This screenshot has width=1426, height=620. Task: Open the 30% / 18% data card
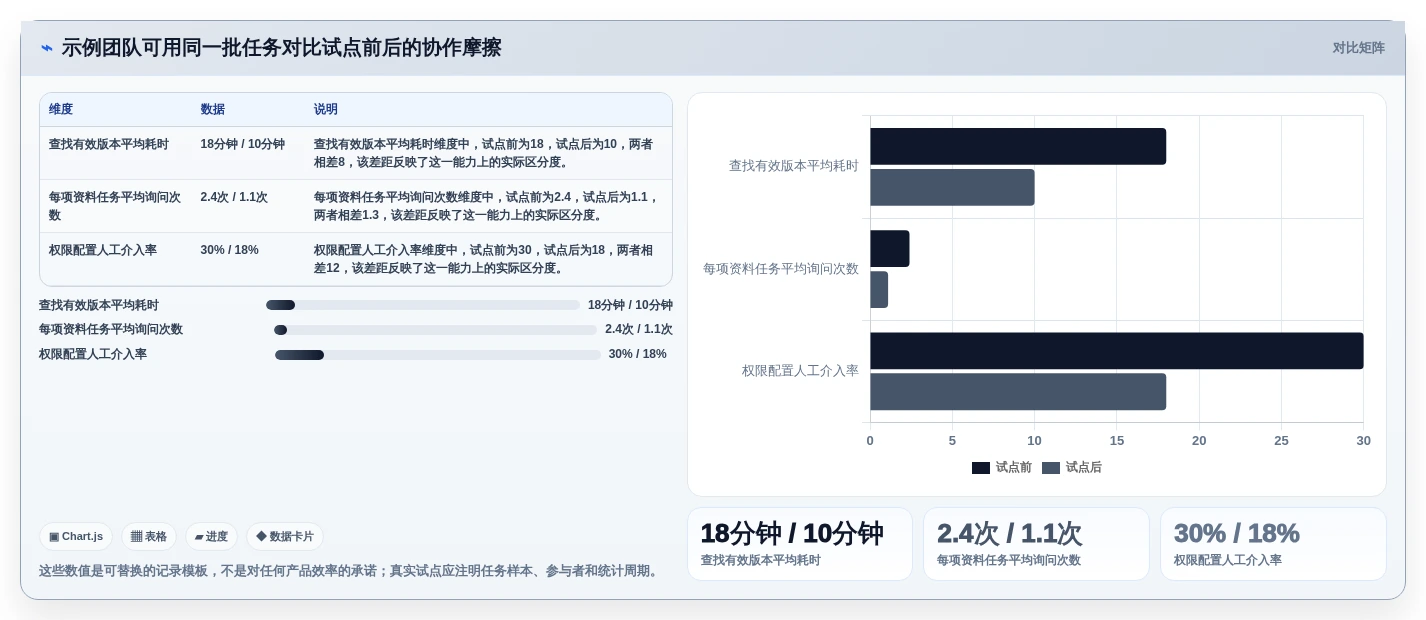click(1273, 544)
